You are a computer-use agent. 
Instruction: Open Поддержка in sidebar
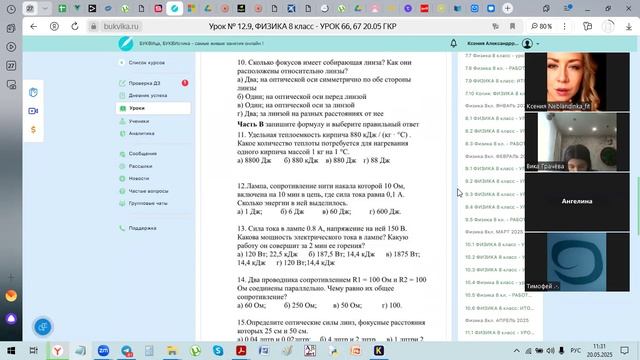(142, 228)
